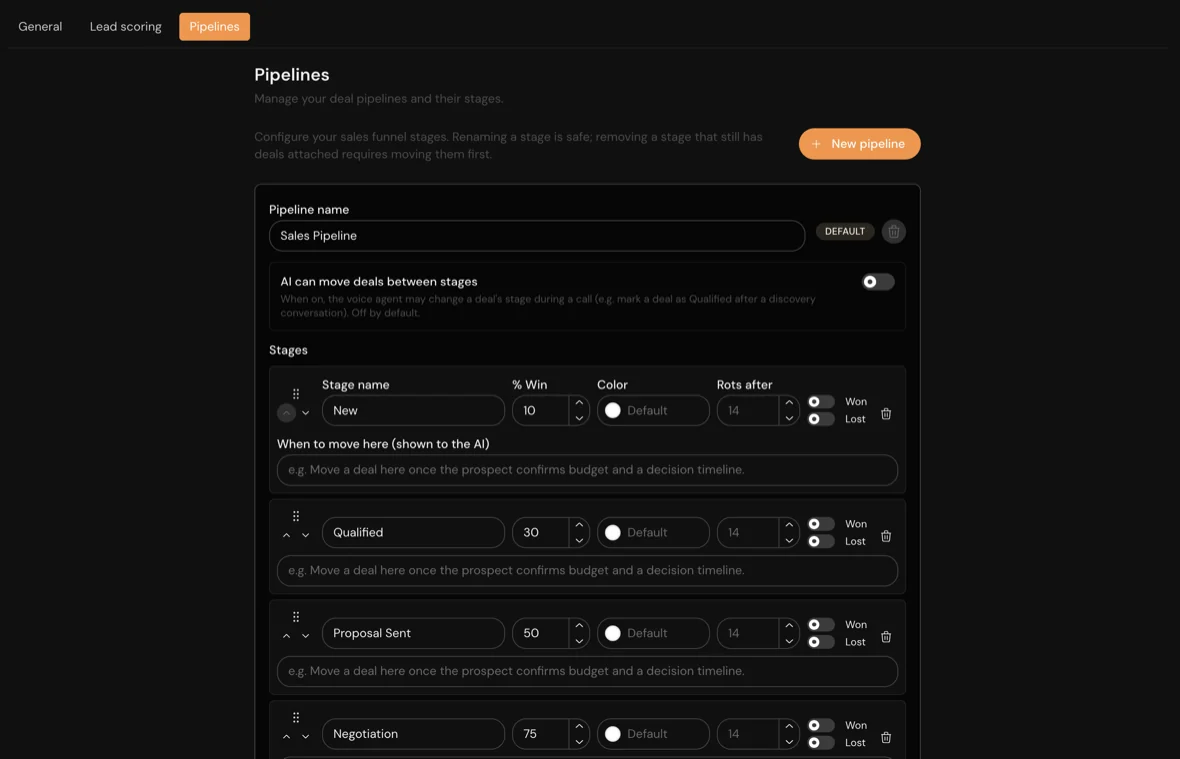Decrease % Win for the Qualified stage
Screen dimensions: 1180x759
pyautogui.click(x=579, y=541)
